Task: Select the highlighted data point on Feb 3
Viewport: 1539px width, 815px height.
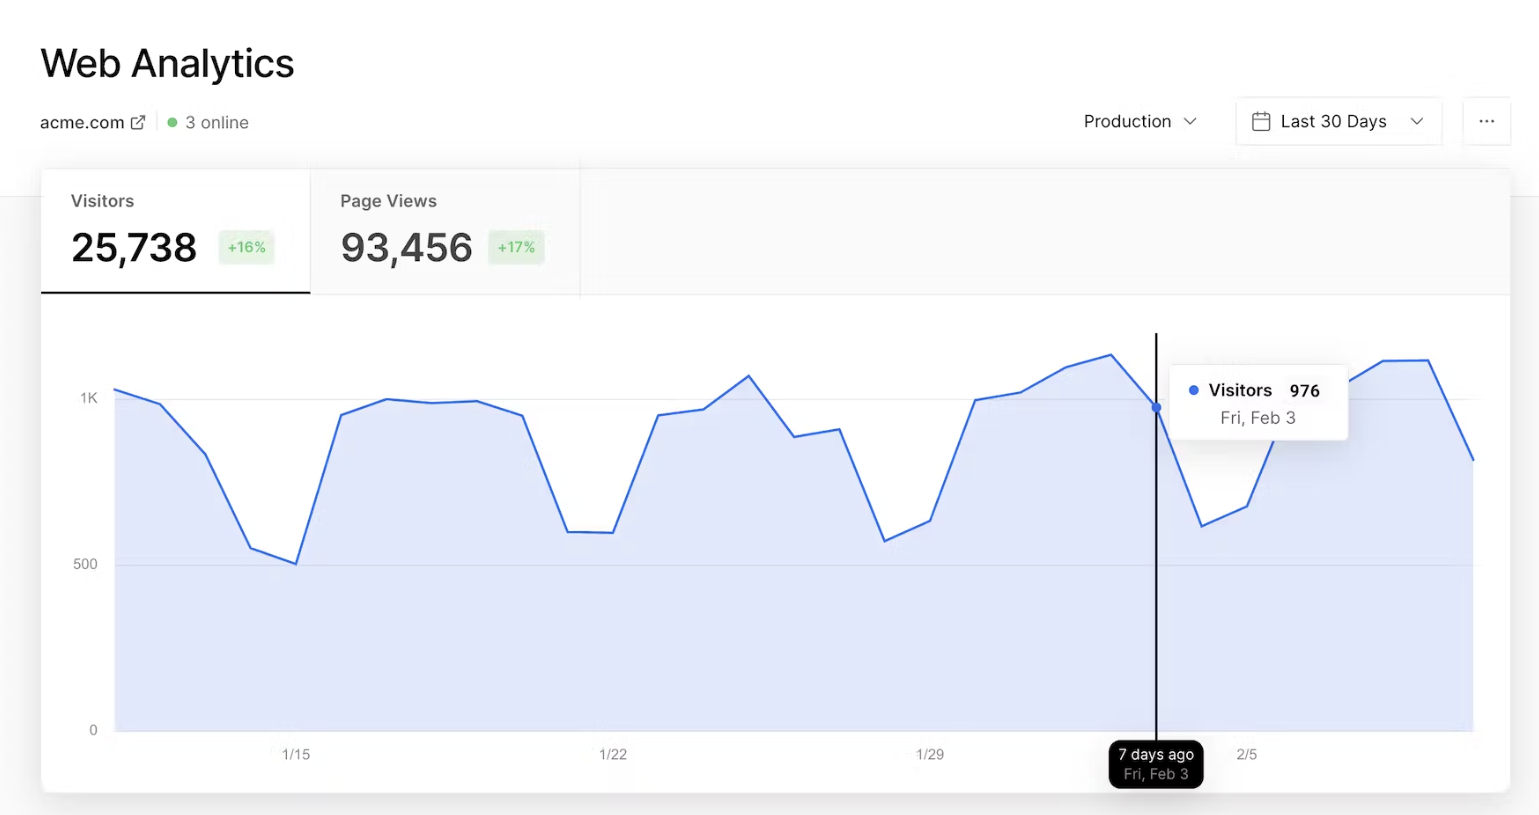Action: tap(1156, 408)
